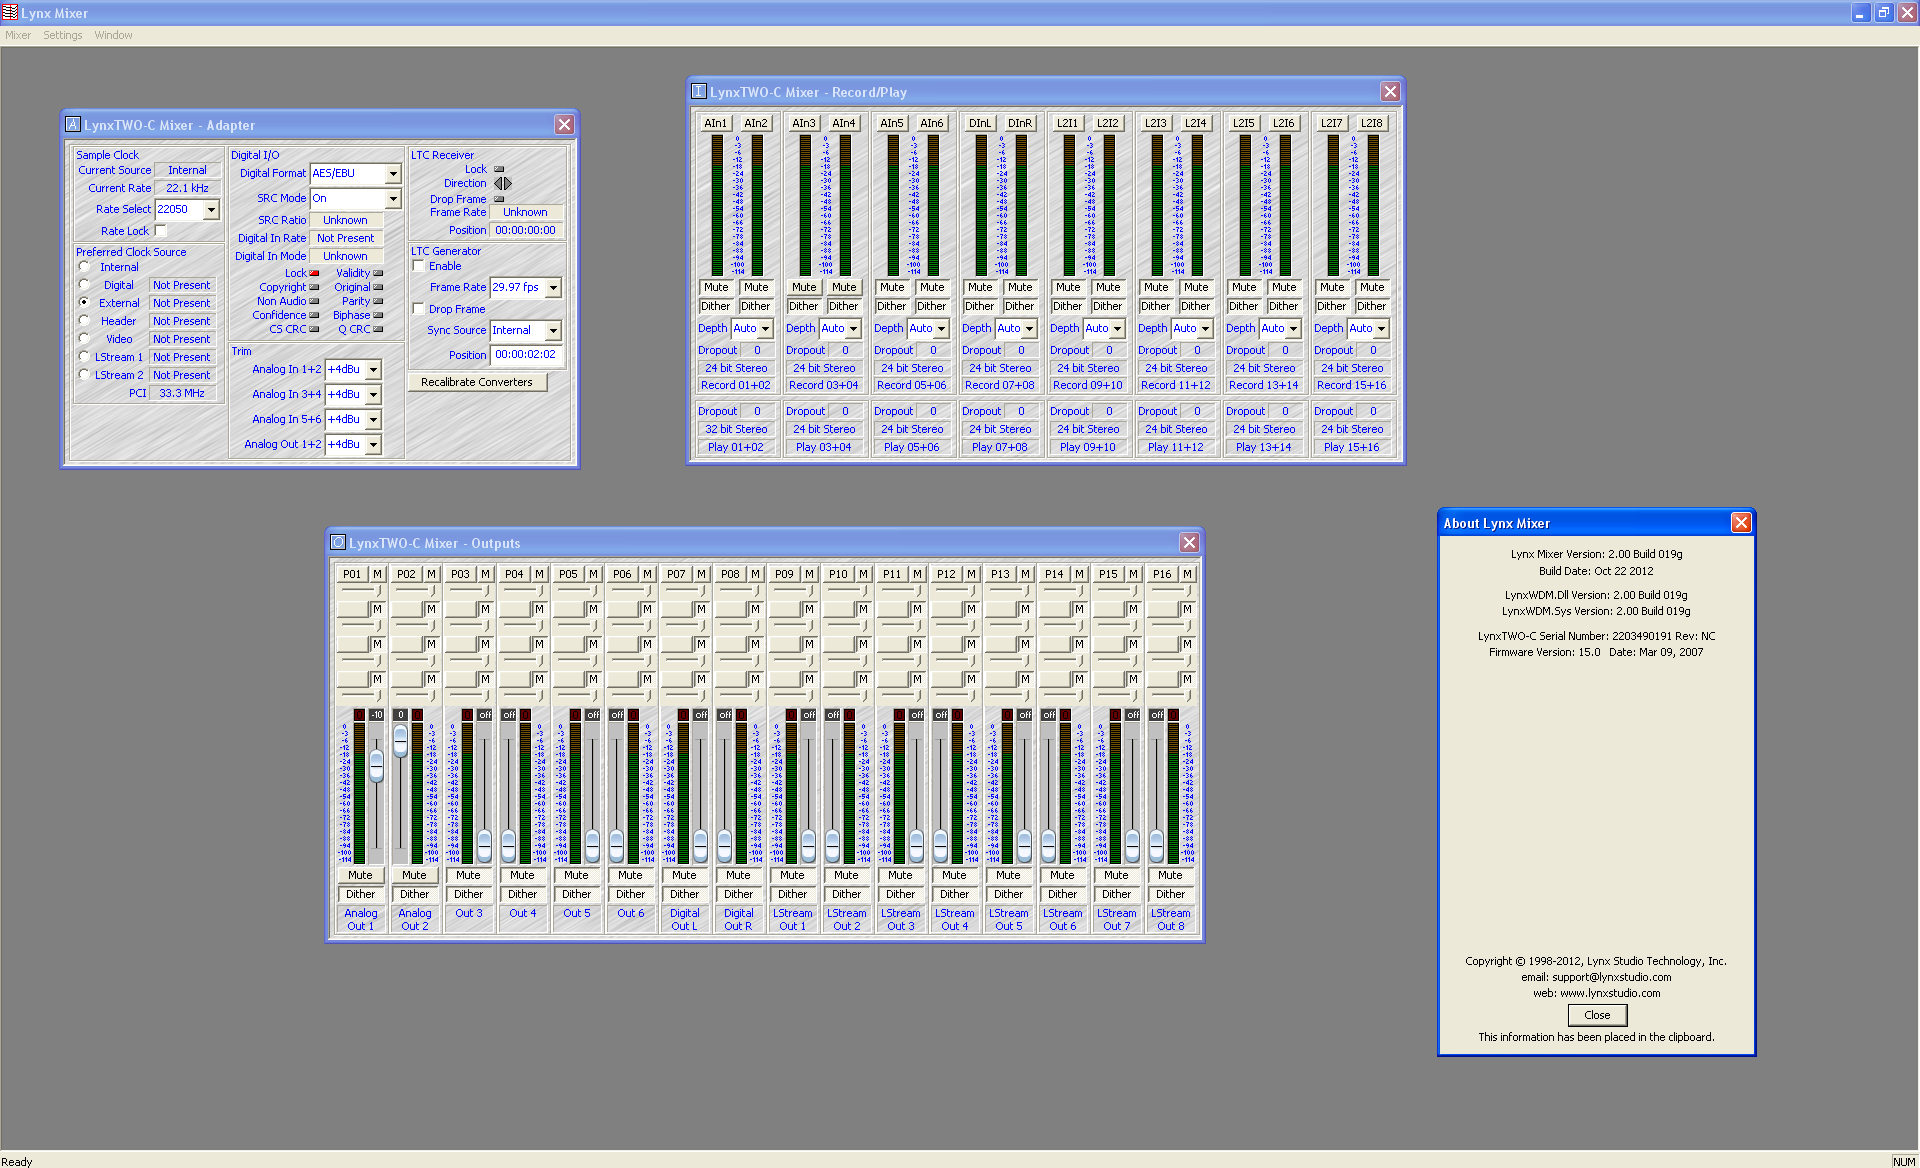The height and width of the screenshot is (1168, 1920).
Task: Open the SRC Mode dropdown
Action: [x=393, y=199]
